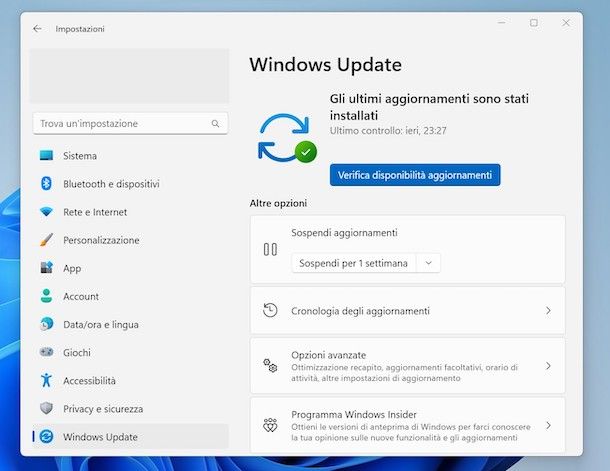Click the Accessibilità figure icon
Viewport: 610px width, 471px height.
tap(46, 380)
